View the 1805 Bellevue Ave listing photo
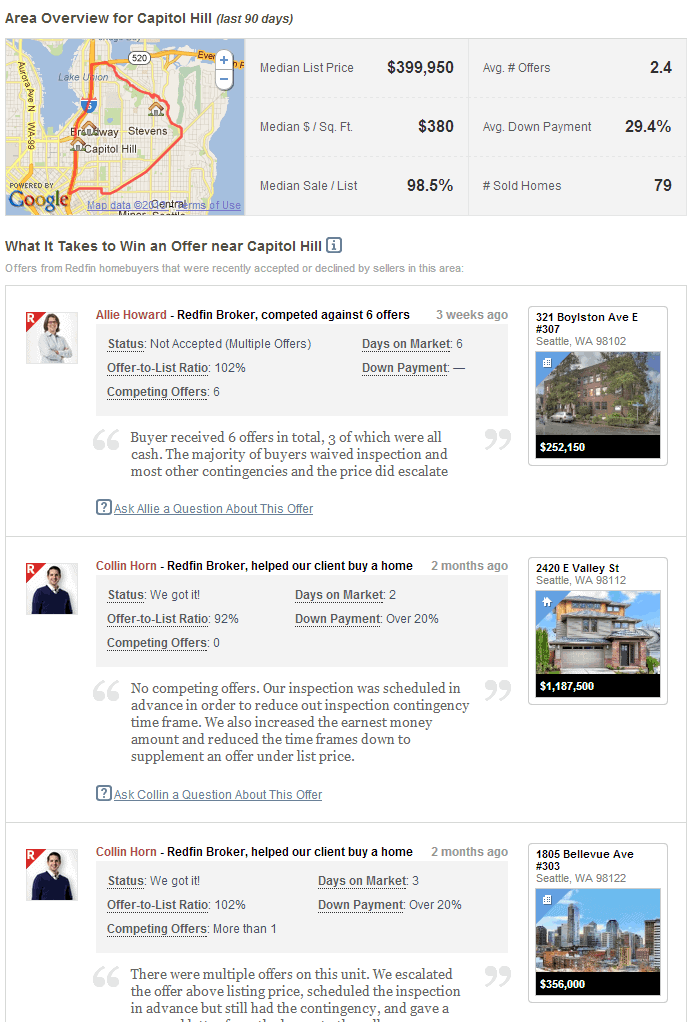This screenshot has width=697, height=1022. pyautogui.click(x=598, y=931)
